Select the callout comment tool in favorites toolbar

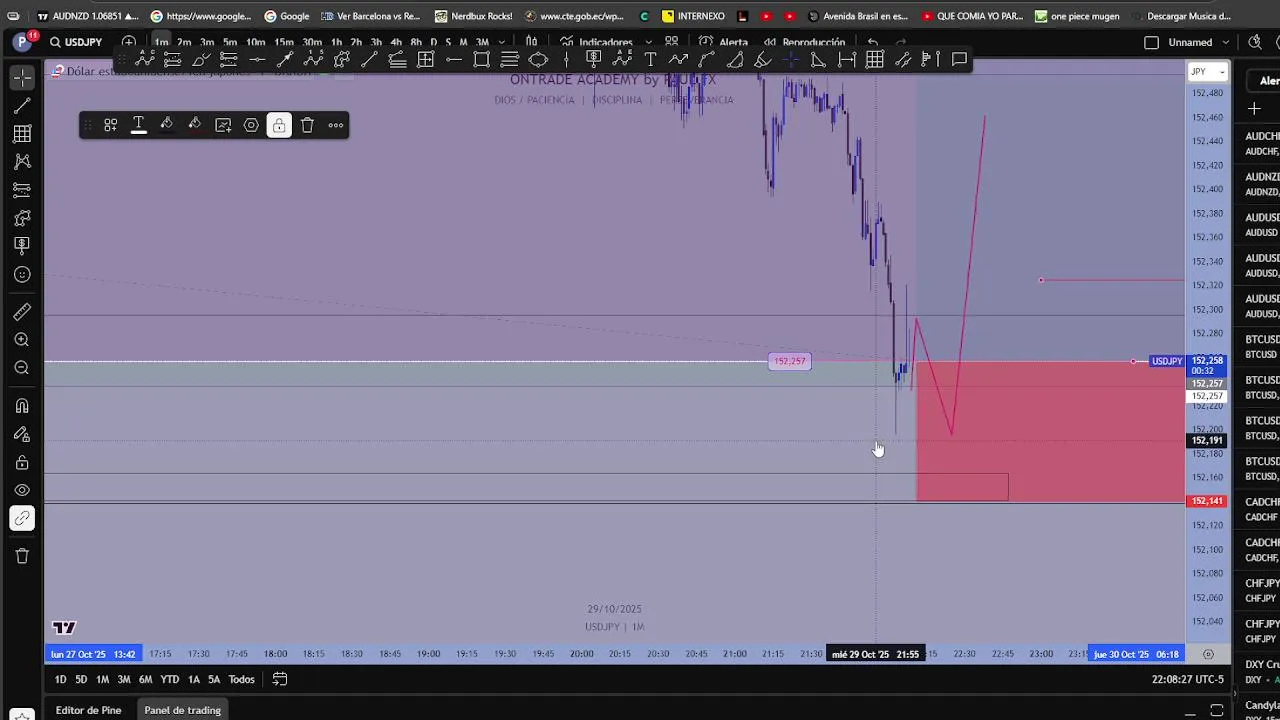click(959, 60)
